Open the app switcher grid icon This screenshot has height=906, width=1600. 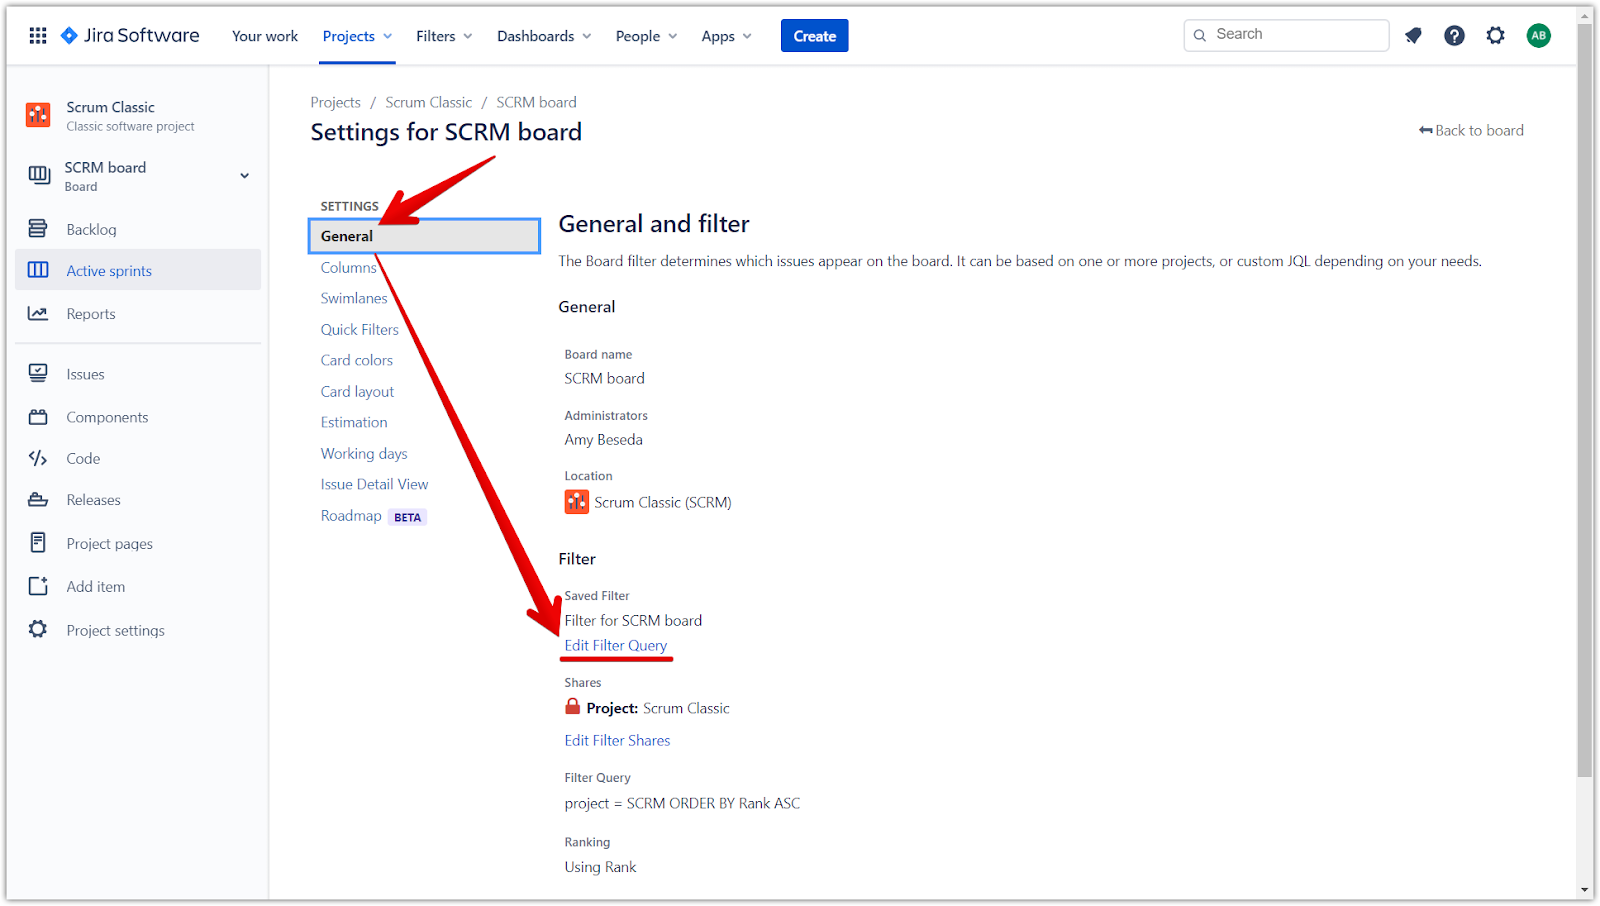[38, 36]
